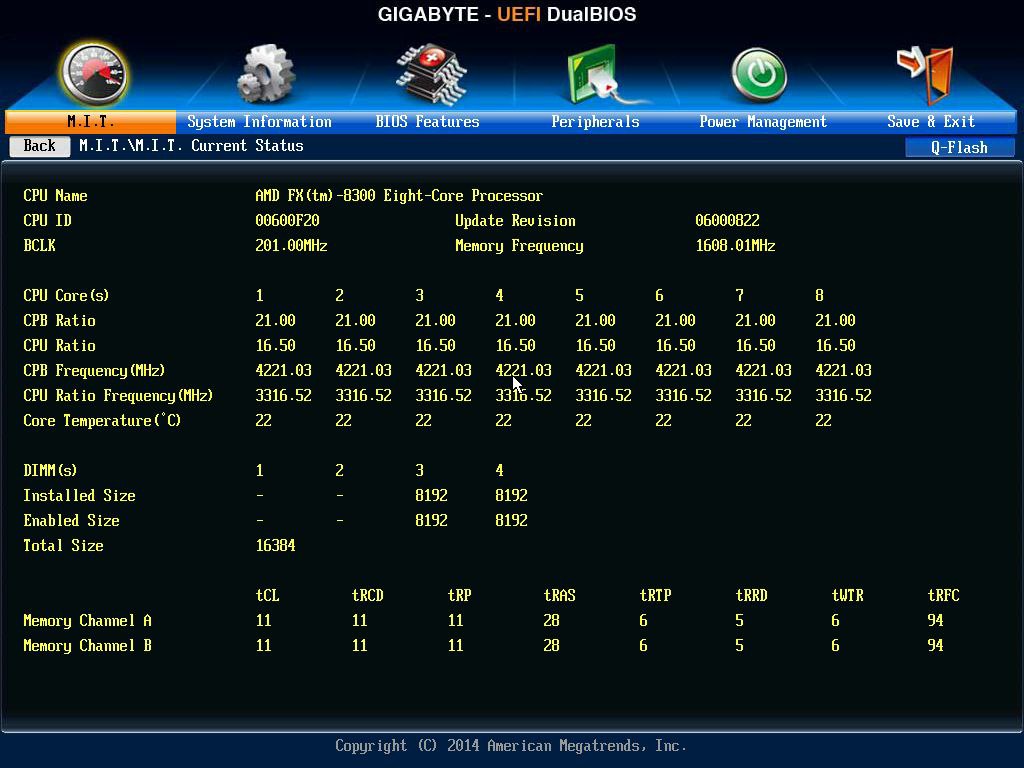Open the Peripherals tab

(595, 121)
